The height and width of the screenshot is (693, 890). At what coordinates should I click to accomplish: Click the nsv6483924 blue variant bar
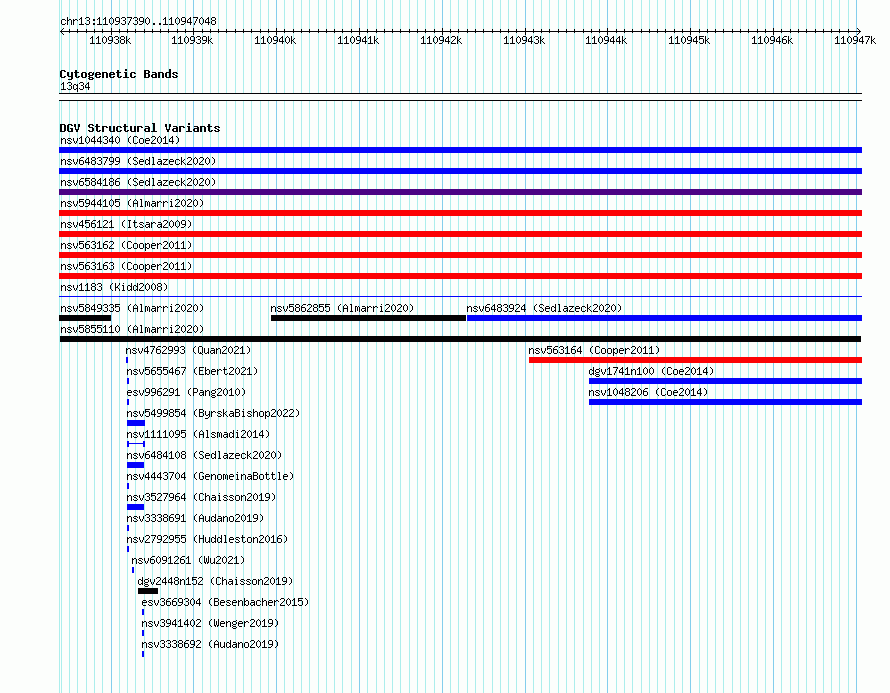(664, 318)
